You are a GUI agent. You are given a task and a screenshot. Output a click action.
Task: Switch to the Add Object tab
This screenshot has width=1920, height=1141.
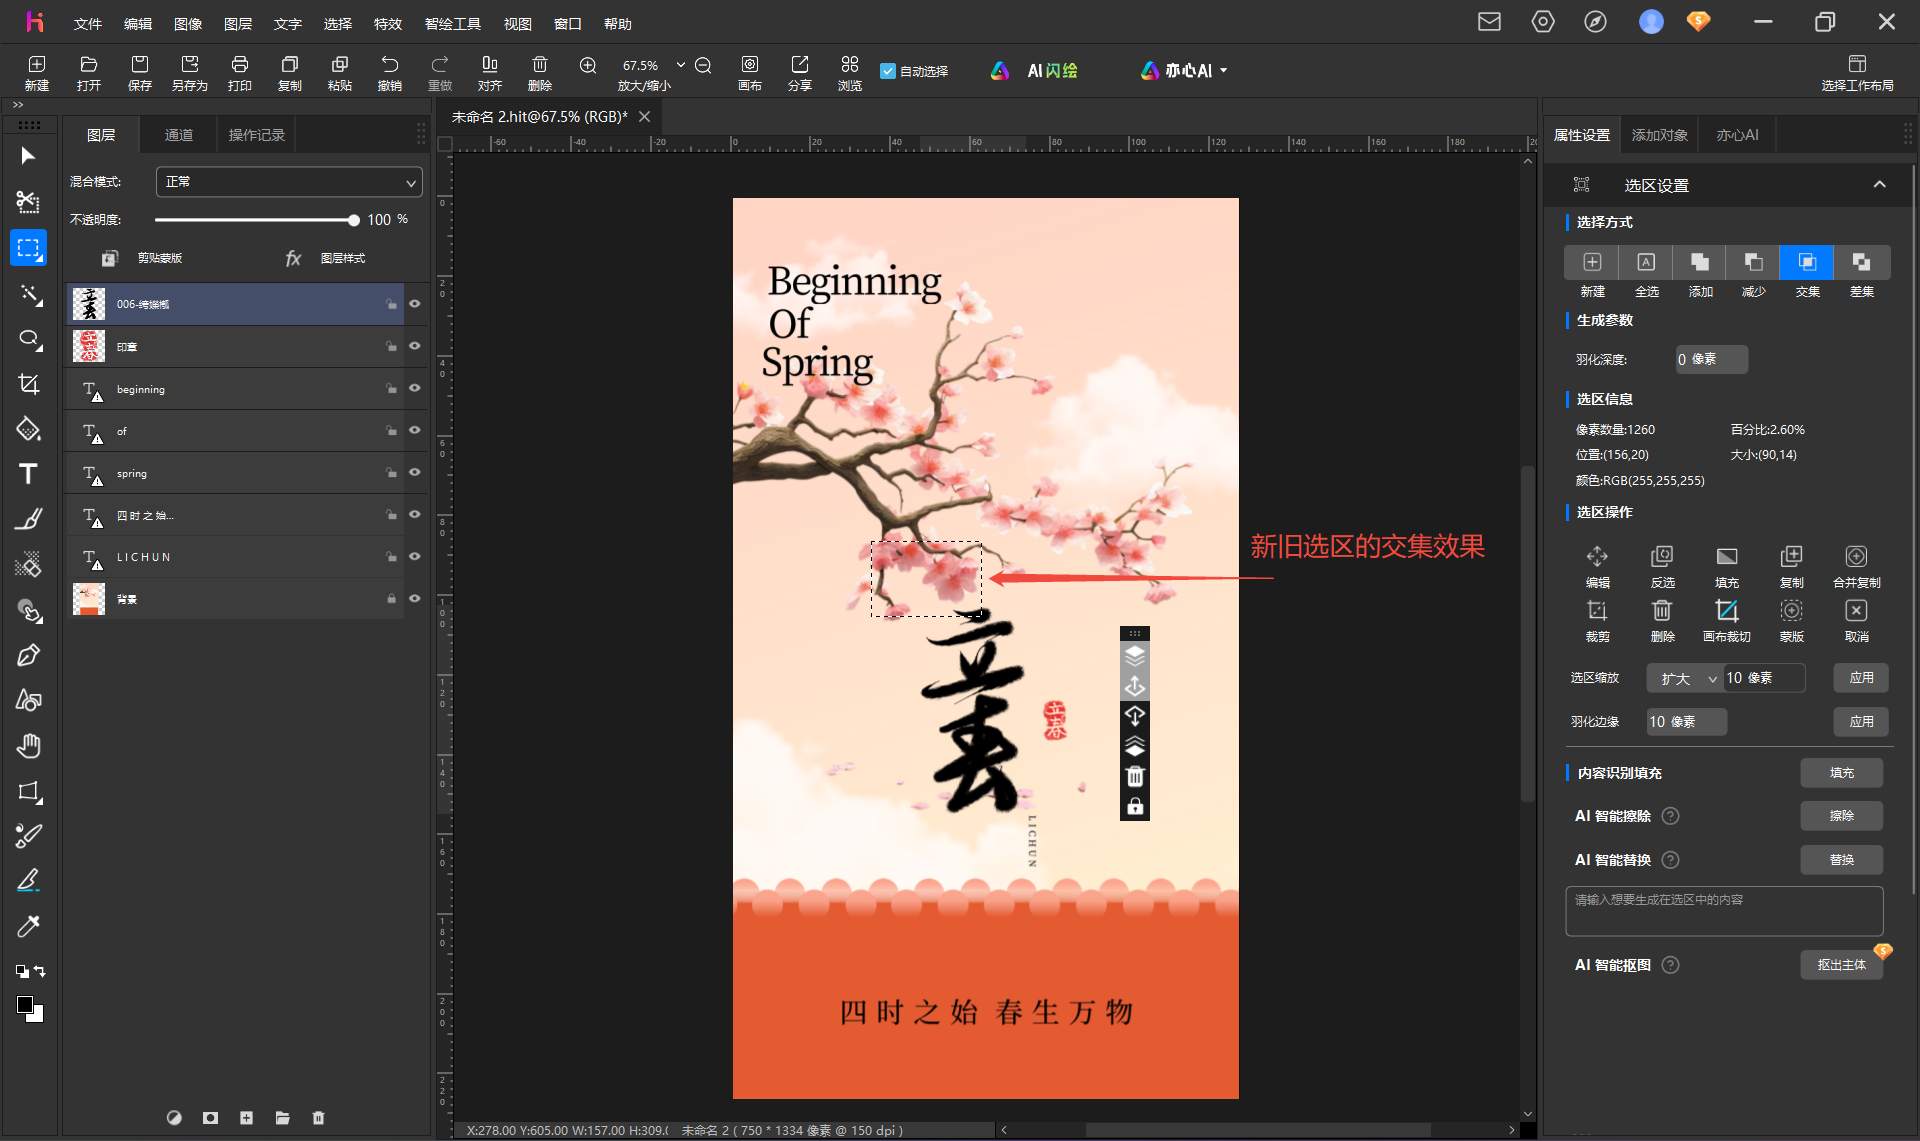(x=1660, y=135)
